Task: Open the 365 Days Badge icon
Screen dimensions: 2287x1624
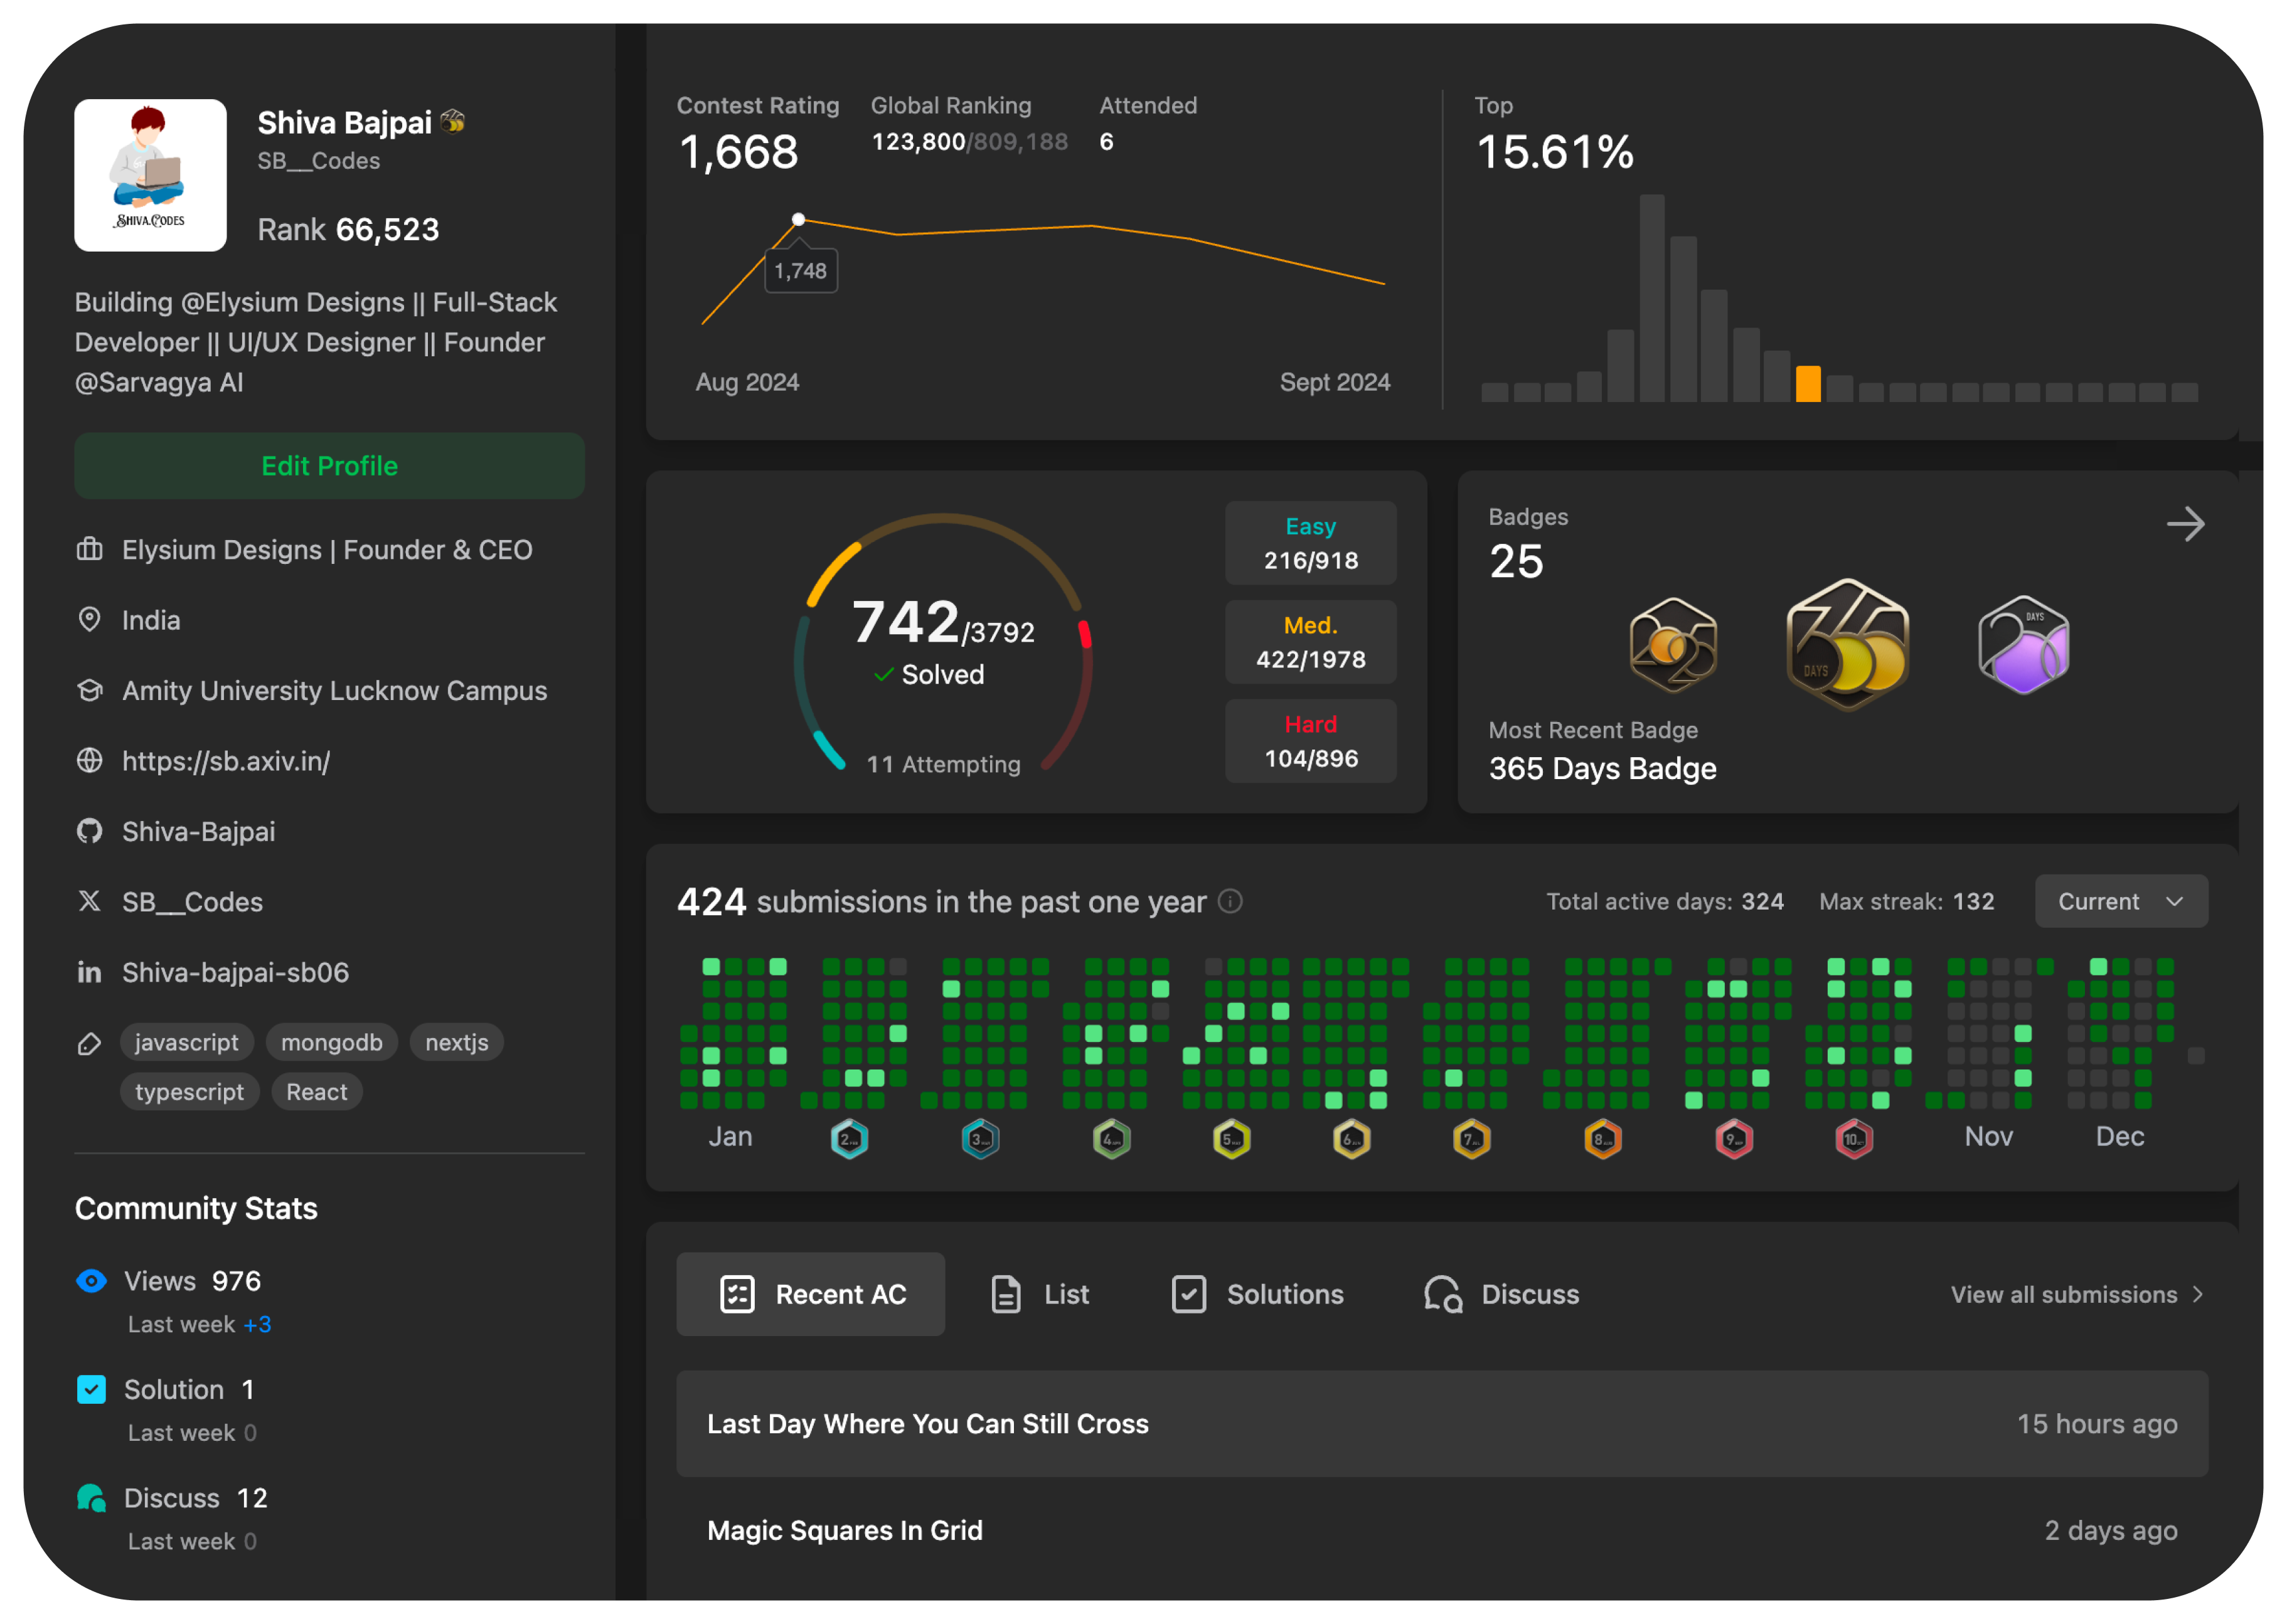Action: pos(1847,645)
